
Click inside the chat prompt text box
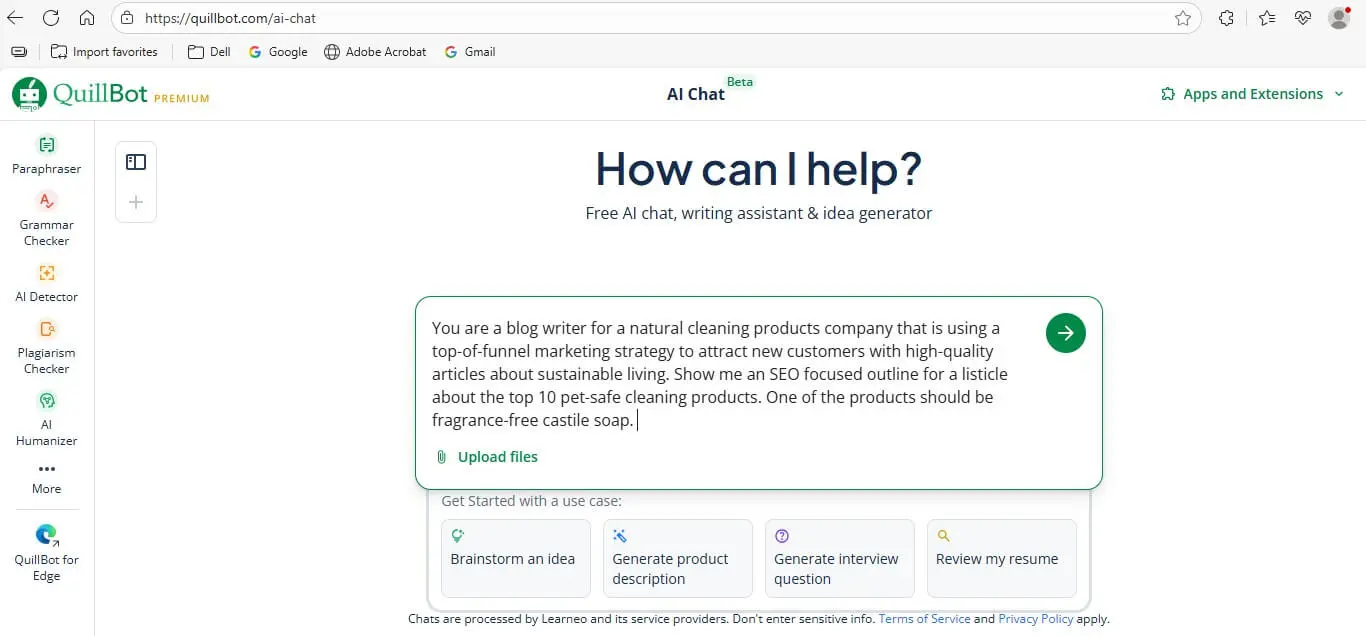pyautogui.click(x=730, y=374)
